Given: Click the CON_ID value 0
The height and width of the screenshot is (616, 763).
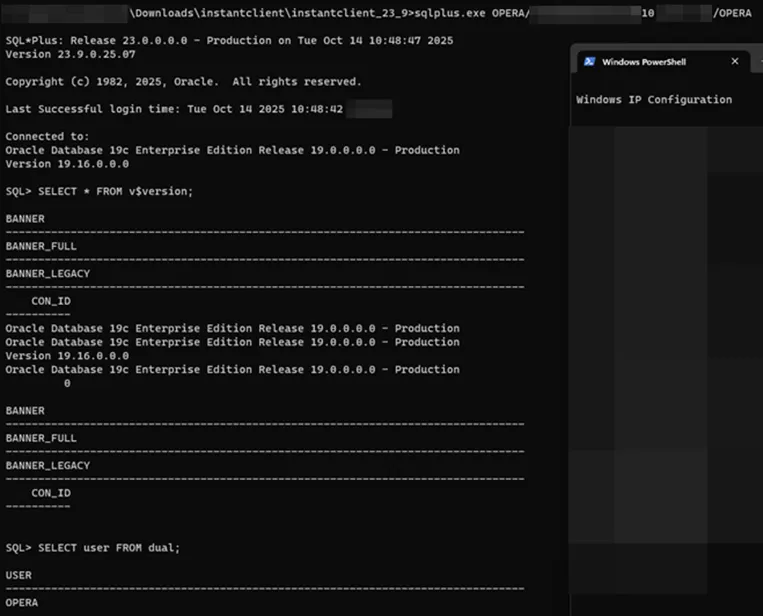Looking at the screenshot, I should click(x=67, y=383).
